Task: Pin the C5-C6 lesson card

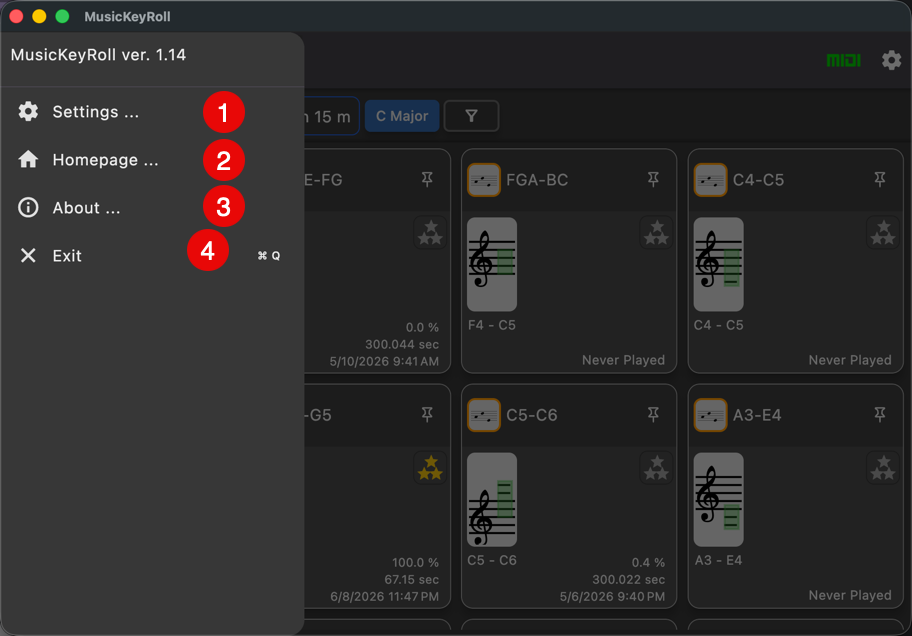Action: point(653,414)
